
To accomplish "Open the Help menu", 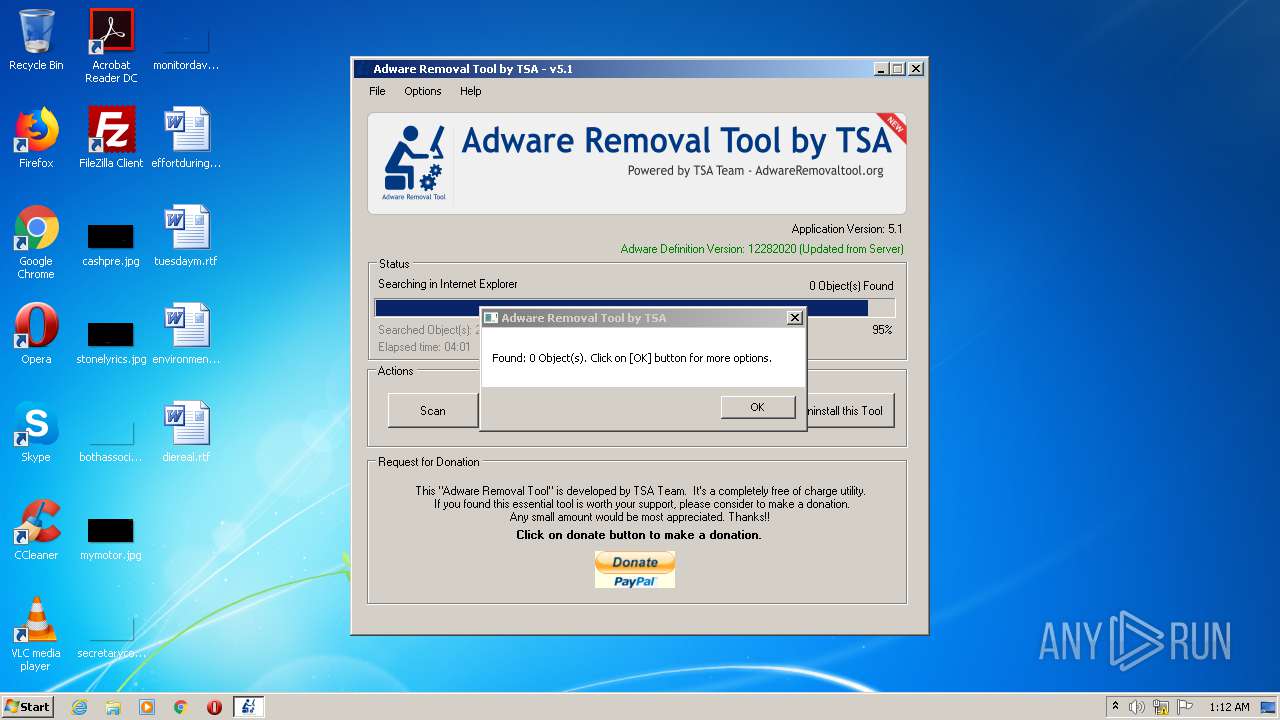I will [x=470, y=91].
